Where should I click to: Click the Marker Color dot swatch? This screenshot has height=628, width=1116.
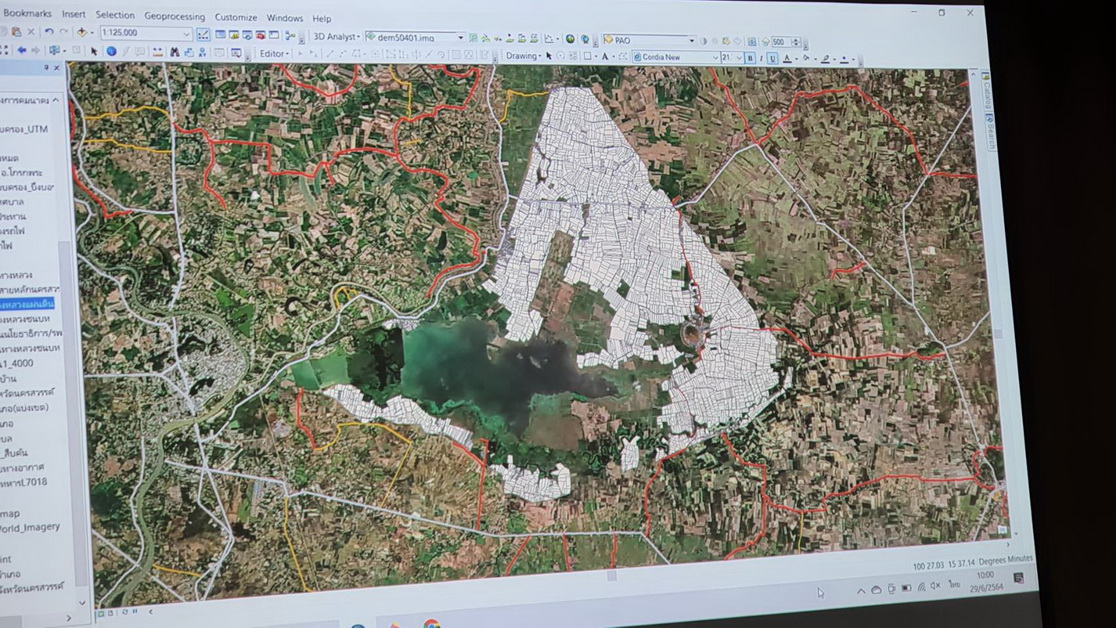pyautogui.click(x=844, y=60)
